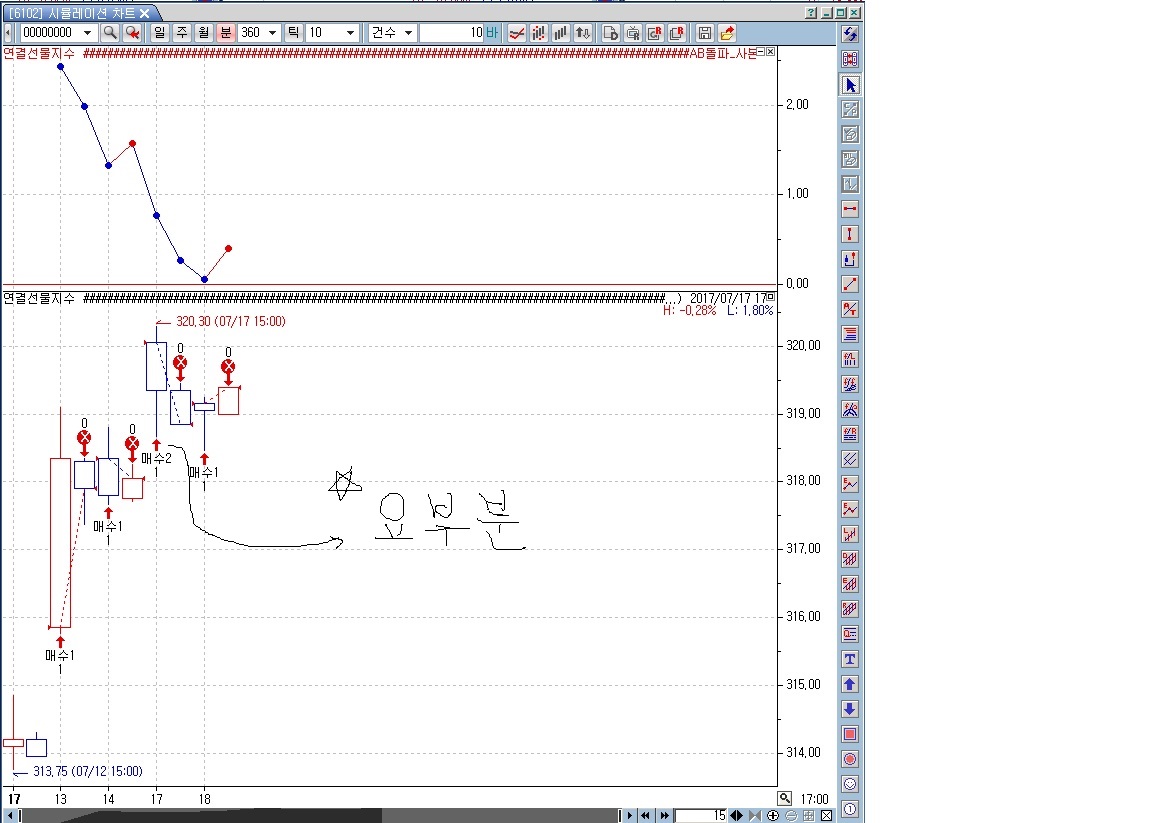The image size is (1152, 823).
Task: Toggle the 분 (minute) period button
Action: [x=226, y=32]
